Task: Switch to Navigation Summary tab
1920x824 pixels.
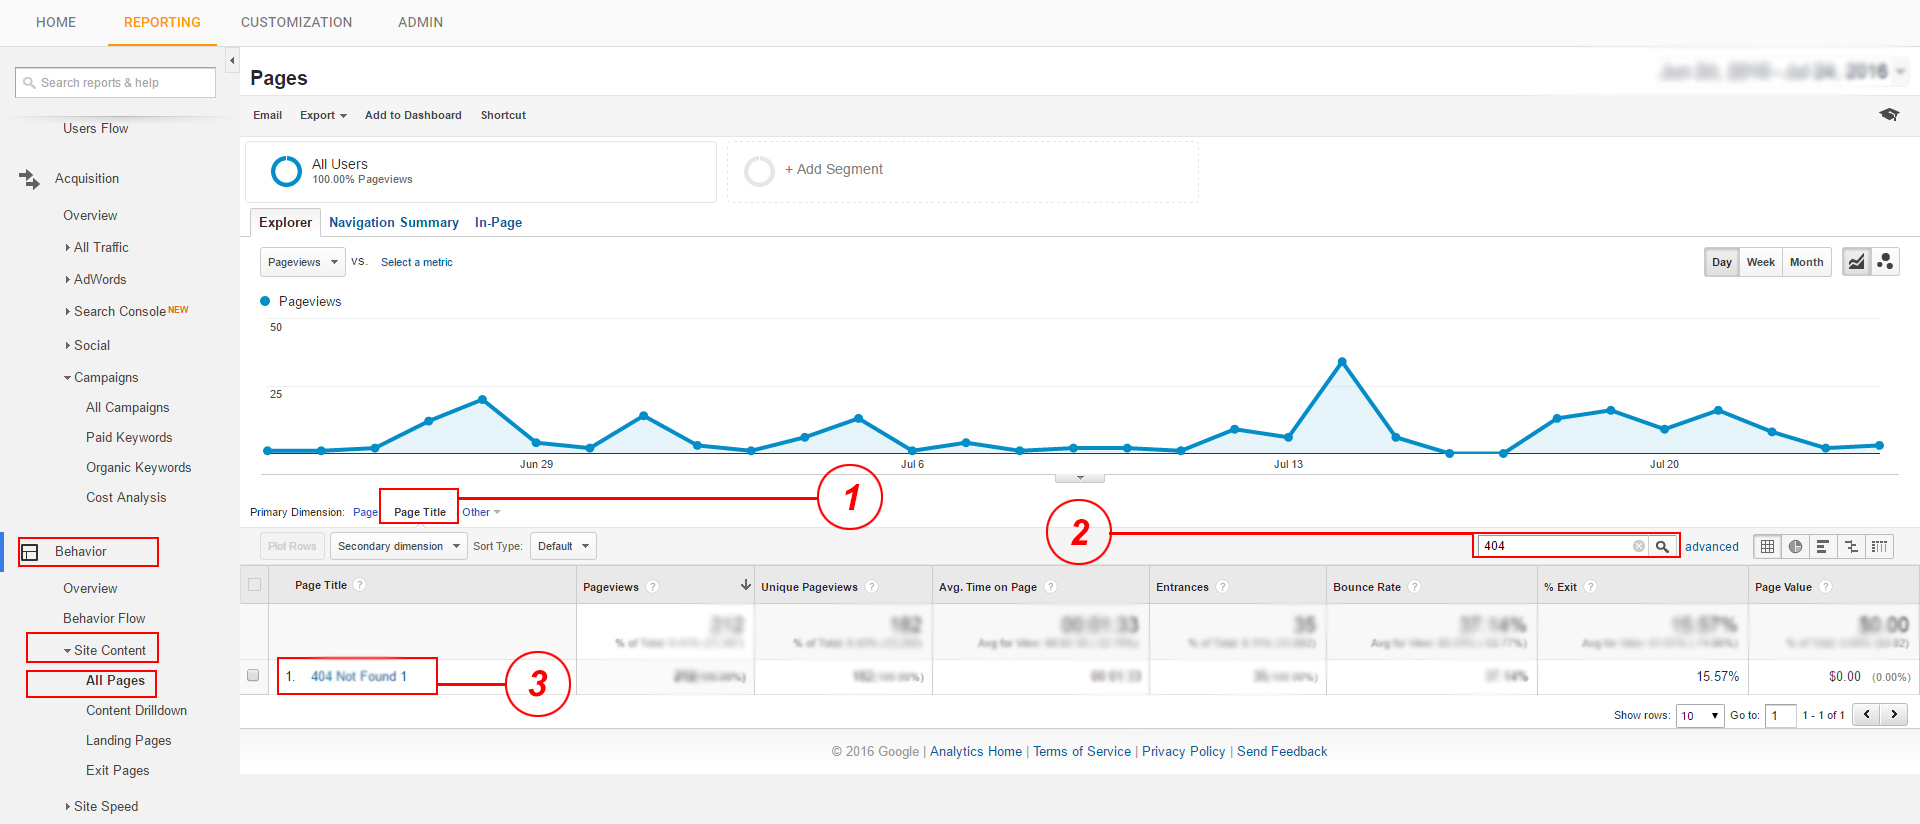Action: pos(394,222)
